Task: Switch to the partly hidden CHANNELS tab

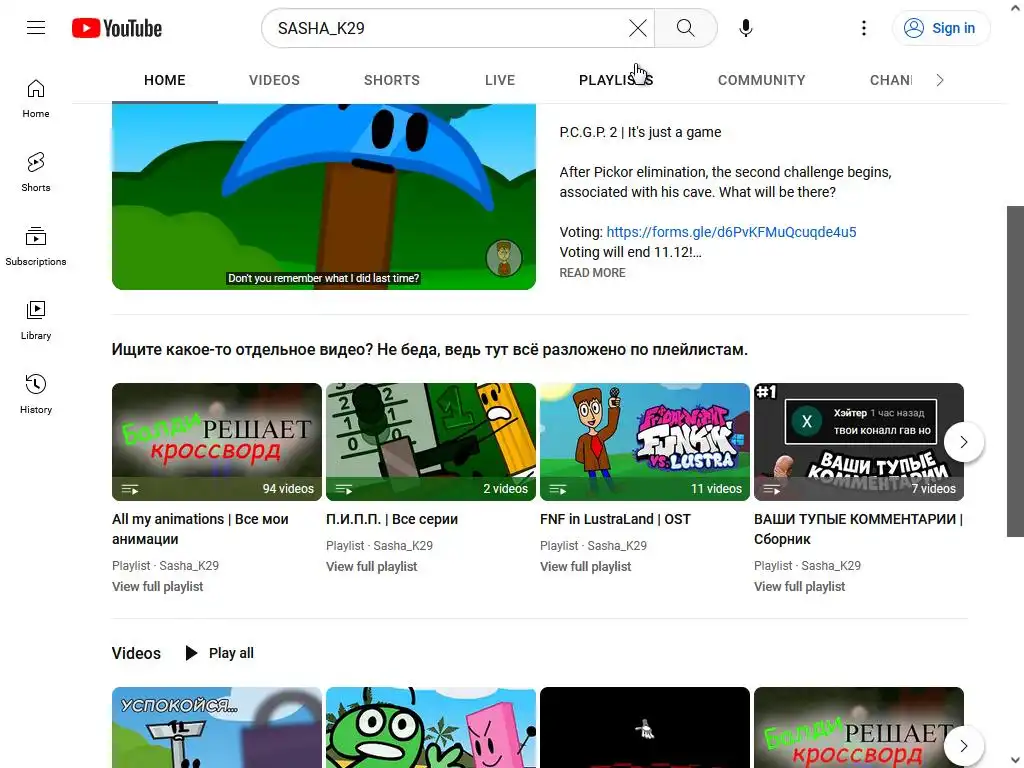Action: pyautogui.click(x=891, y=80)
